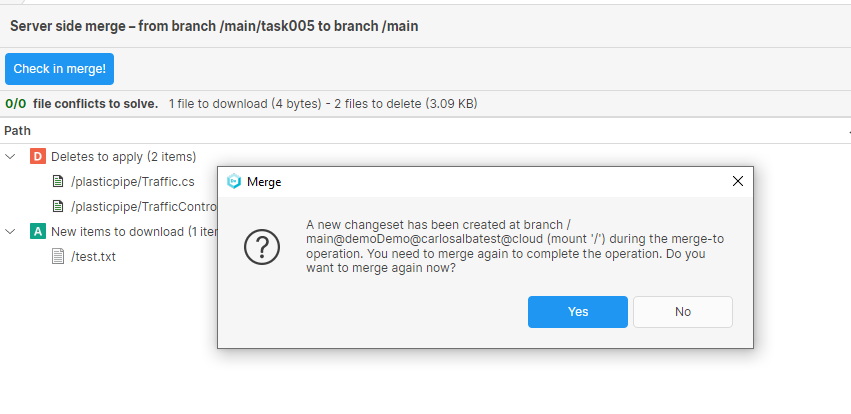Click the red D deletes icon
This screenshot has height=414, width=851.
tap(38, 156)
